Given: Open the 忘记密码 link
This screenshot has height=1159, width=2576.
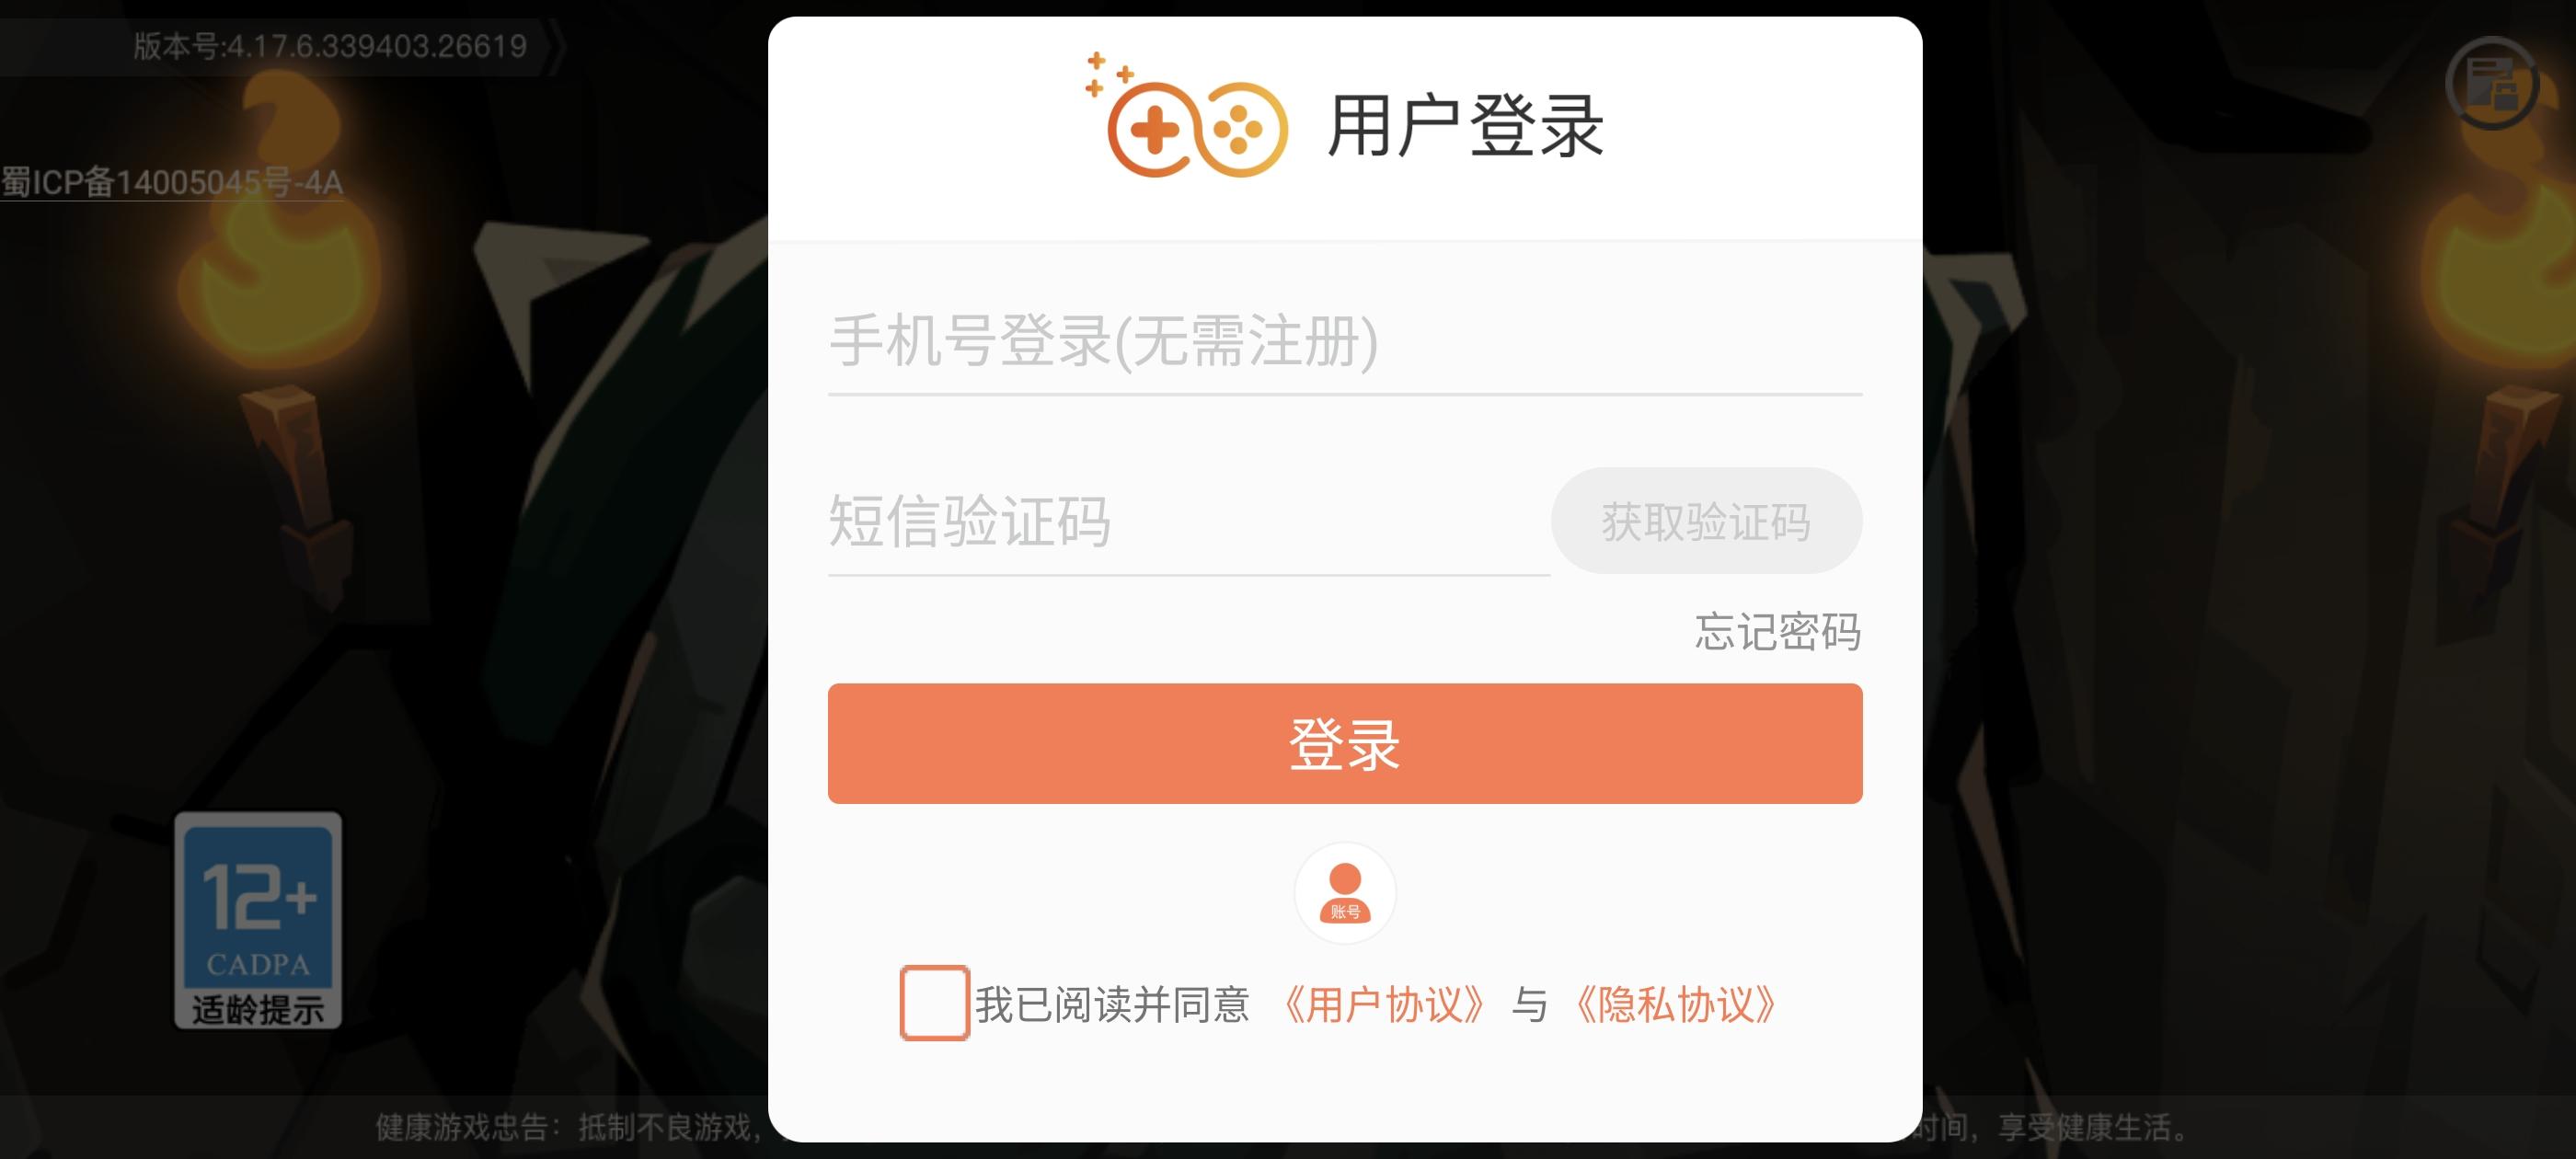Looking at the screenshot, I should point(1777,632).
